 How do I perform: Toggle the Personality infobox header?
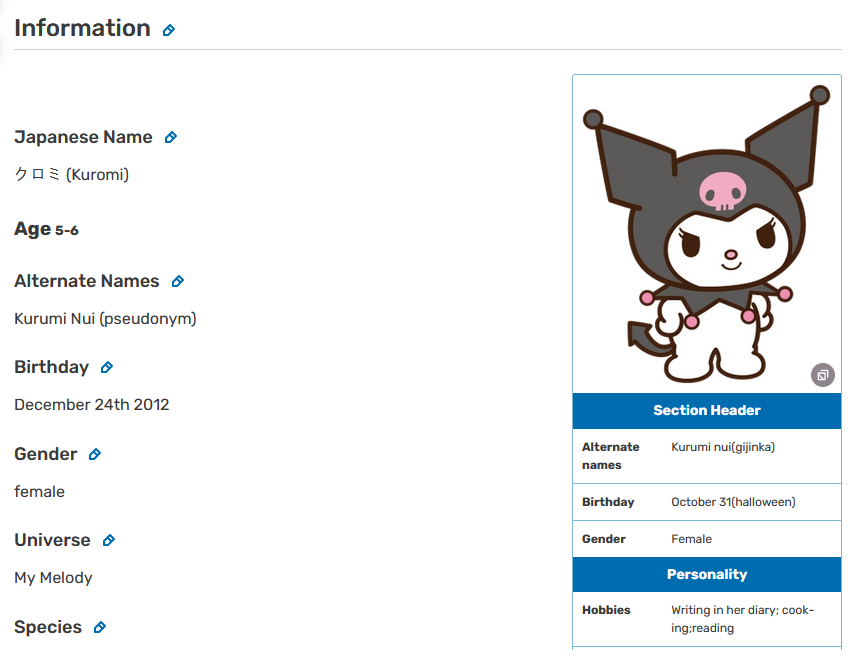pyautogui.click(x=706, y=575)
